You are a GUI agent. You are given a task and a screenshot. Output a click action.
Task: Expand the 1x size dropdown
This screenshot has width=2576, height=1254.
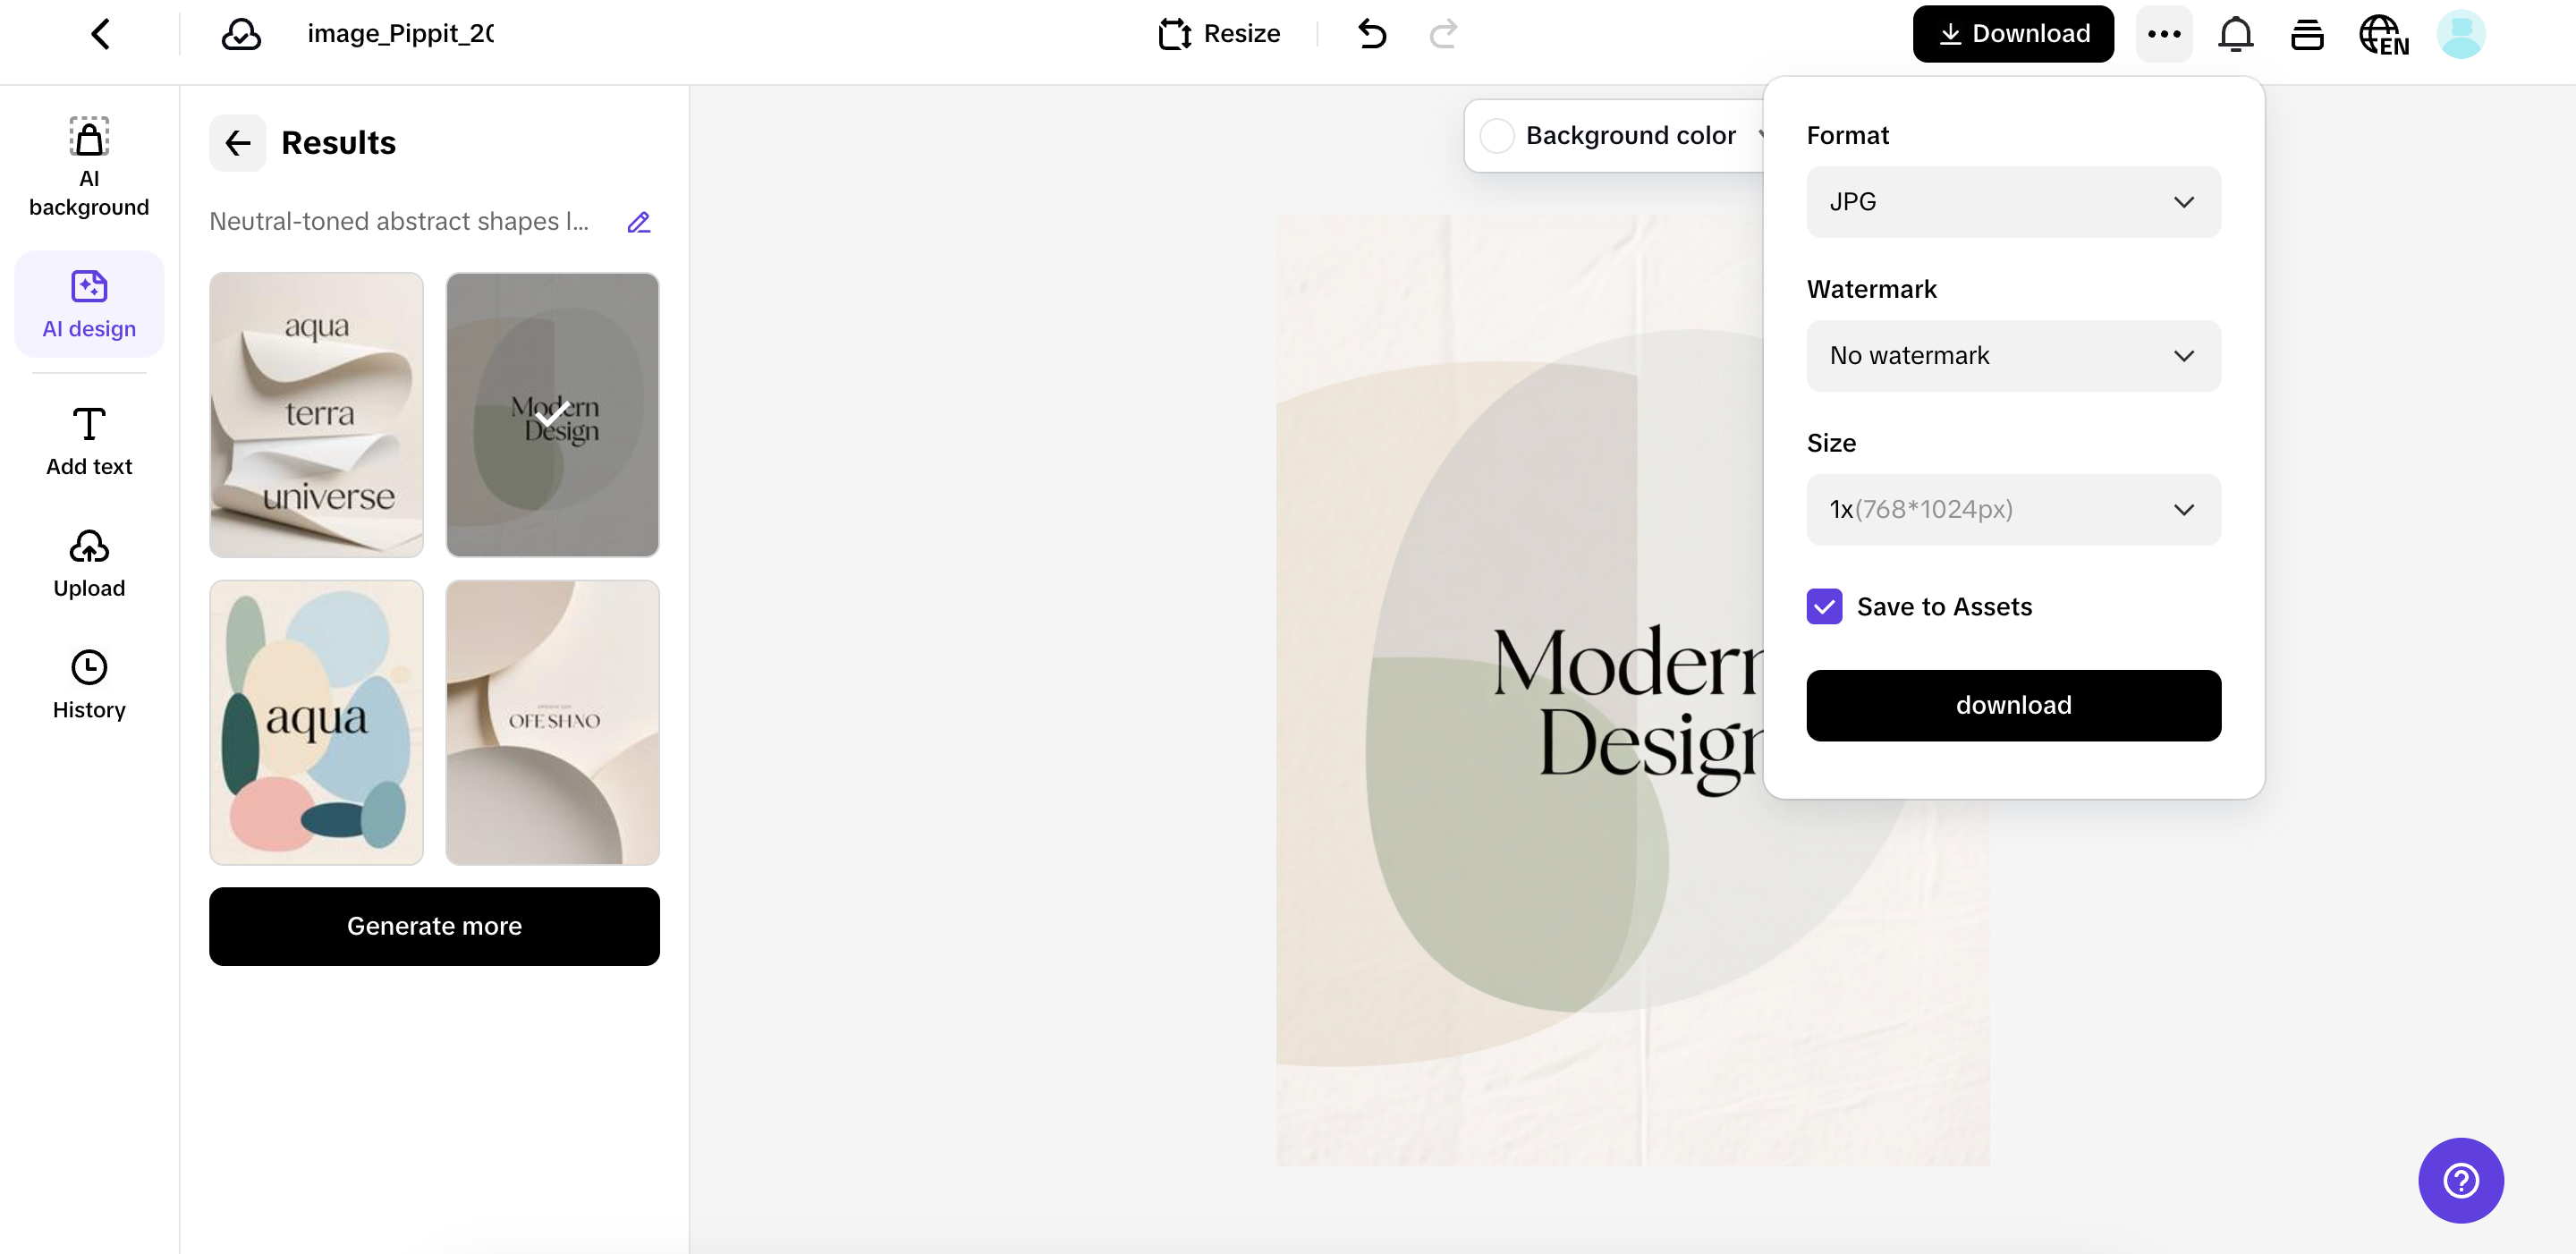click(2013, 510)
